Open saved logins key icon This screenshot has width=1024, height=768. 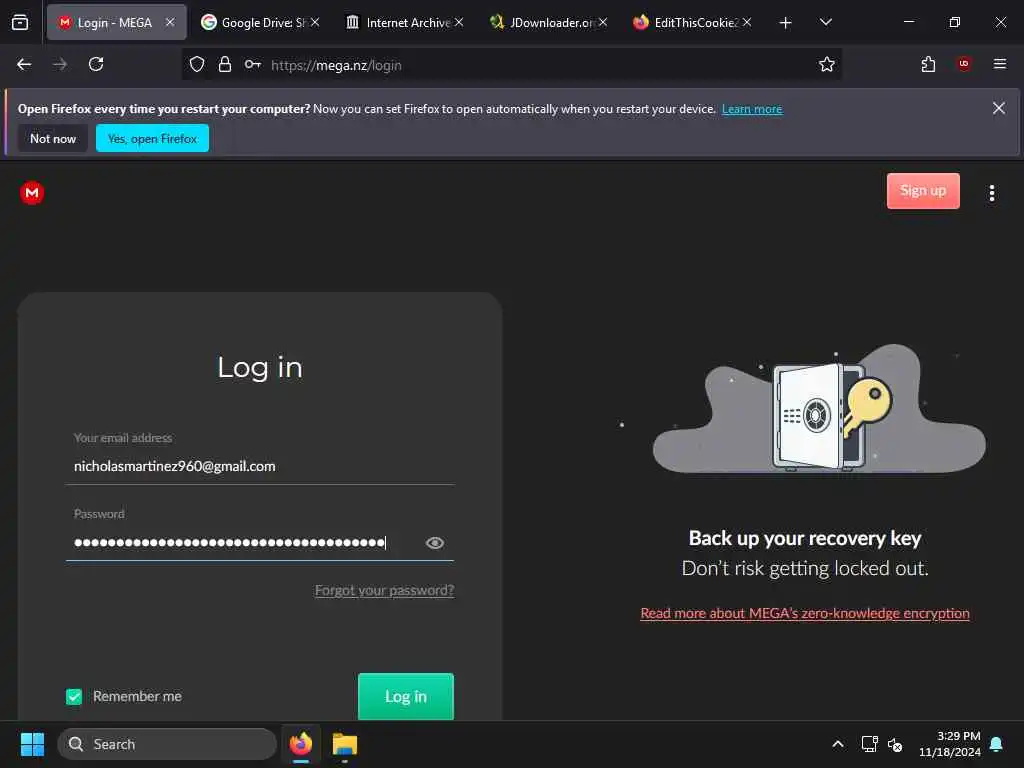(x=253, y=65)
